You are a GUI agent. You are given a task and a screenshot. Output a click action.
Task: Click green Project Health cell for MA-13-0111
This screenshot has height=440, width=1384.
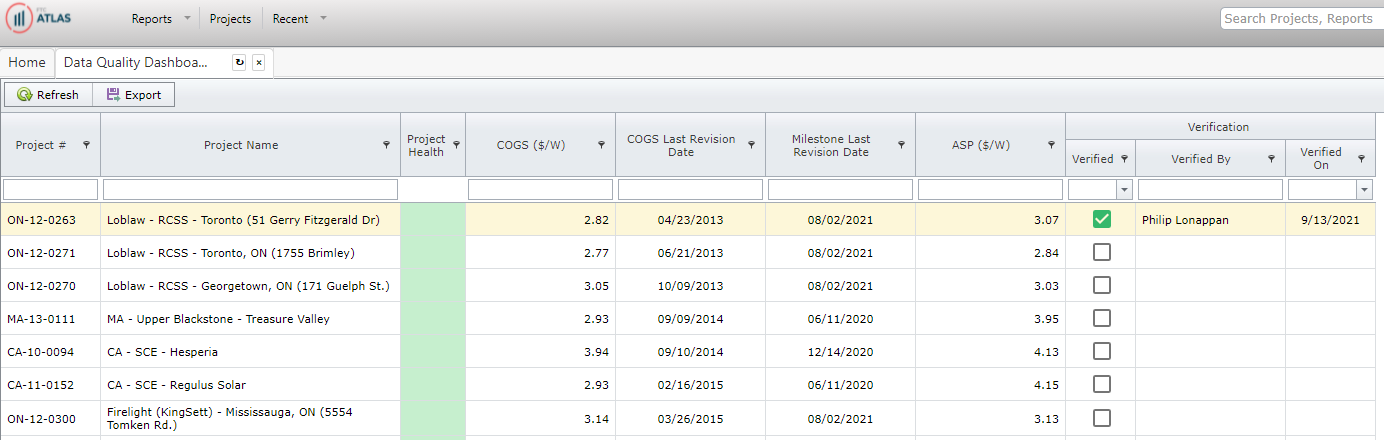[x=433, y=318]
